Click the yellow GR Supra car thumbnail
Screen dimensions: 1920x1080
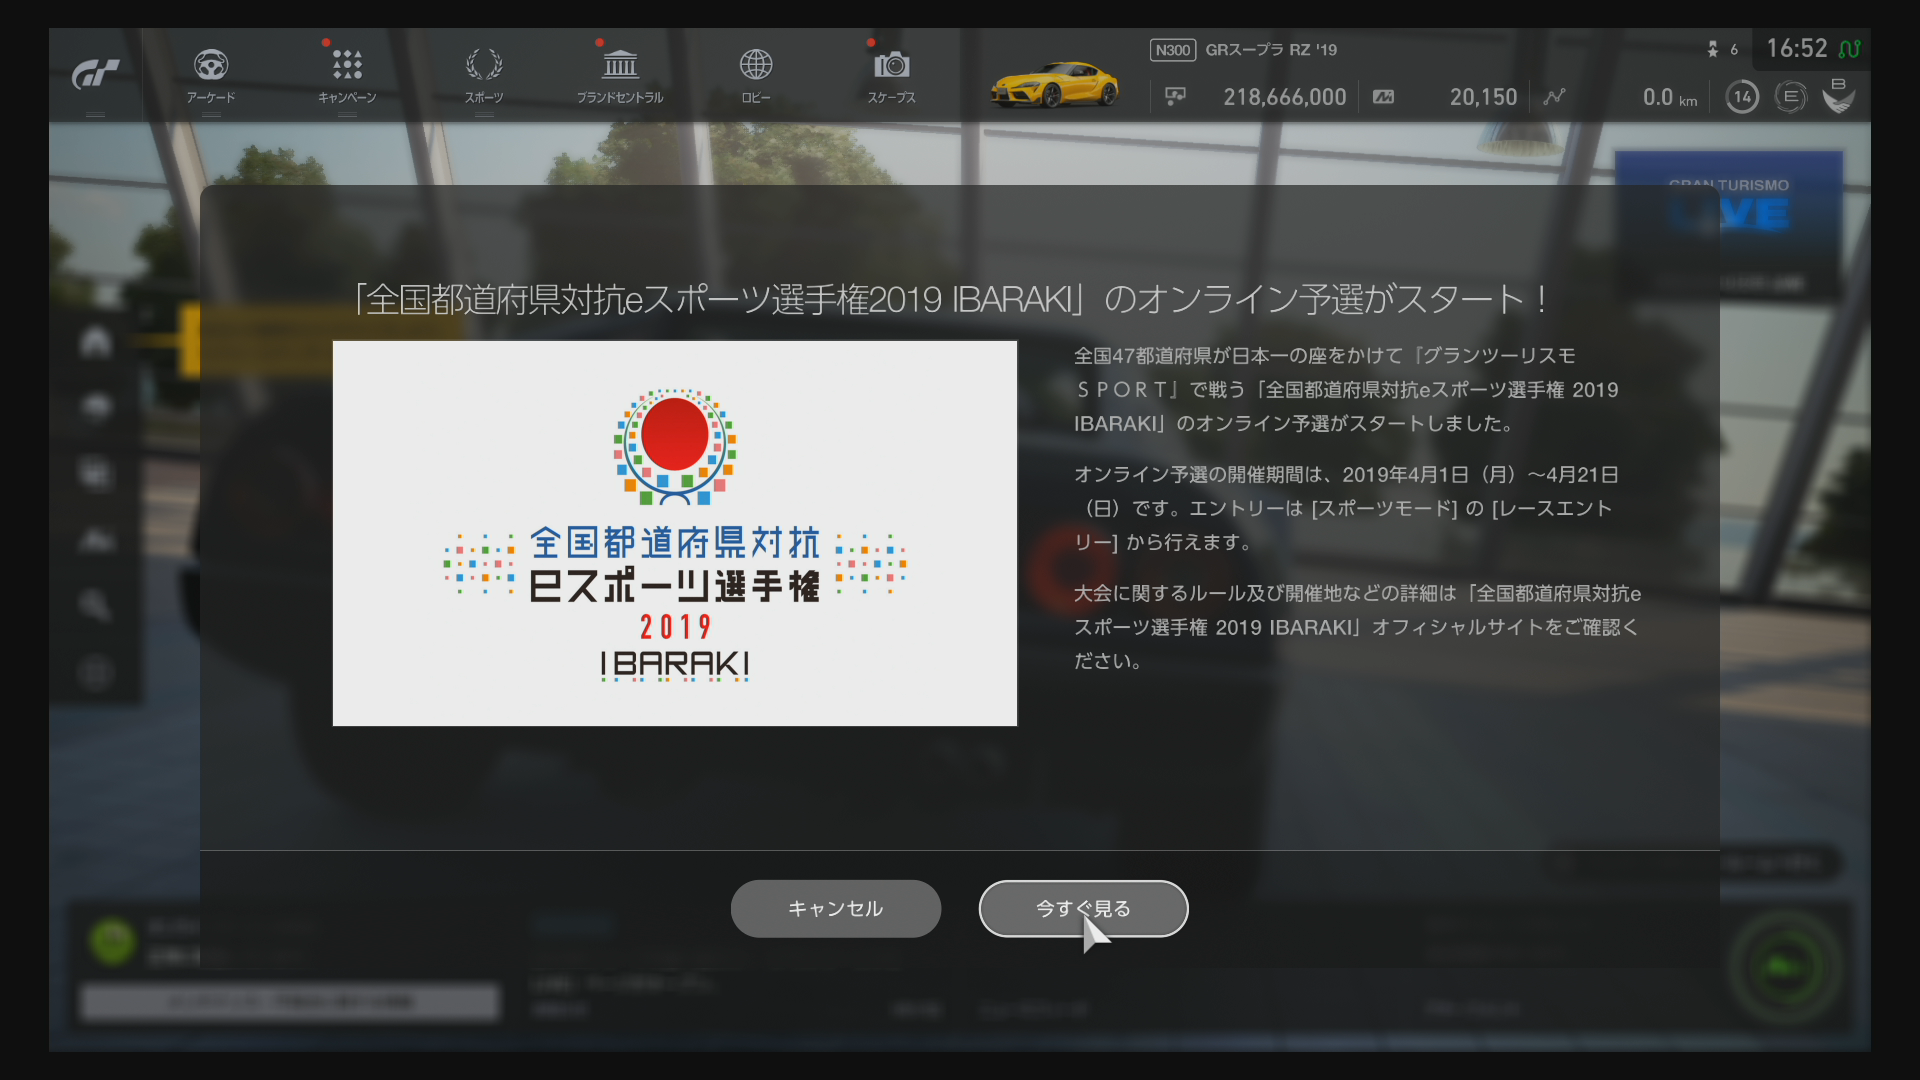coord(1054,84)
